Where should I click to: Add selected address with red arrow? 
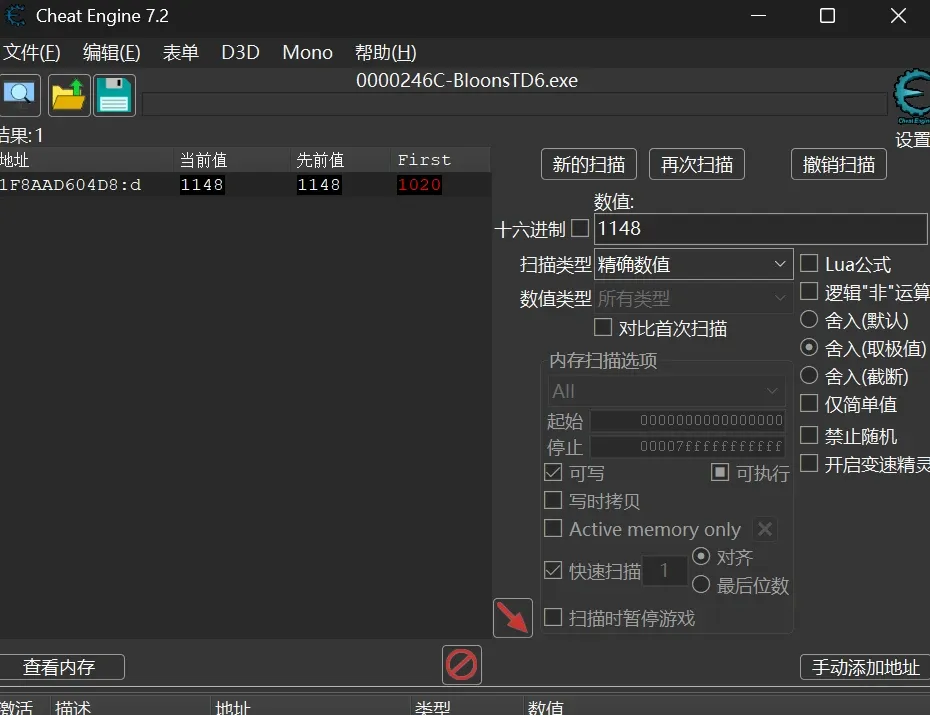click(512, 618)
